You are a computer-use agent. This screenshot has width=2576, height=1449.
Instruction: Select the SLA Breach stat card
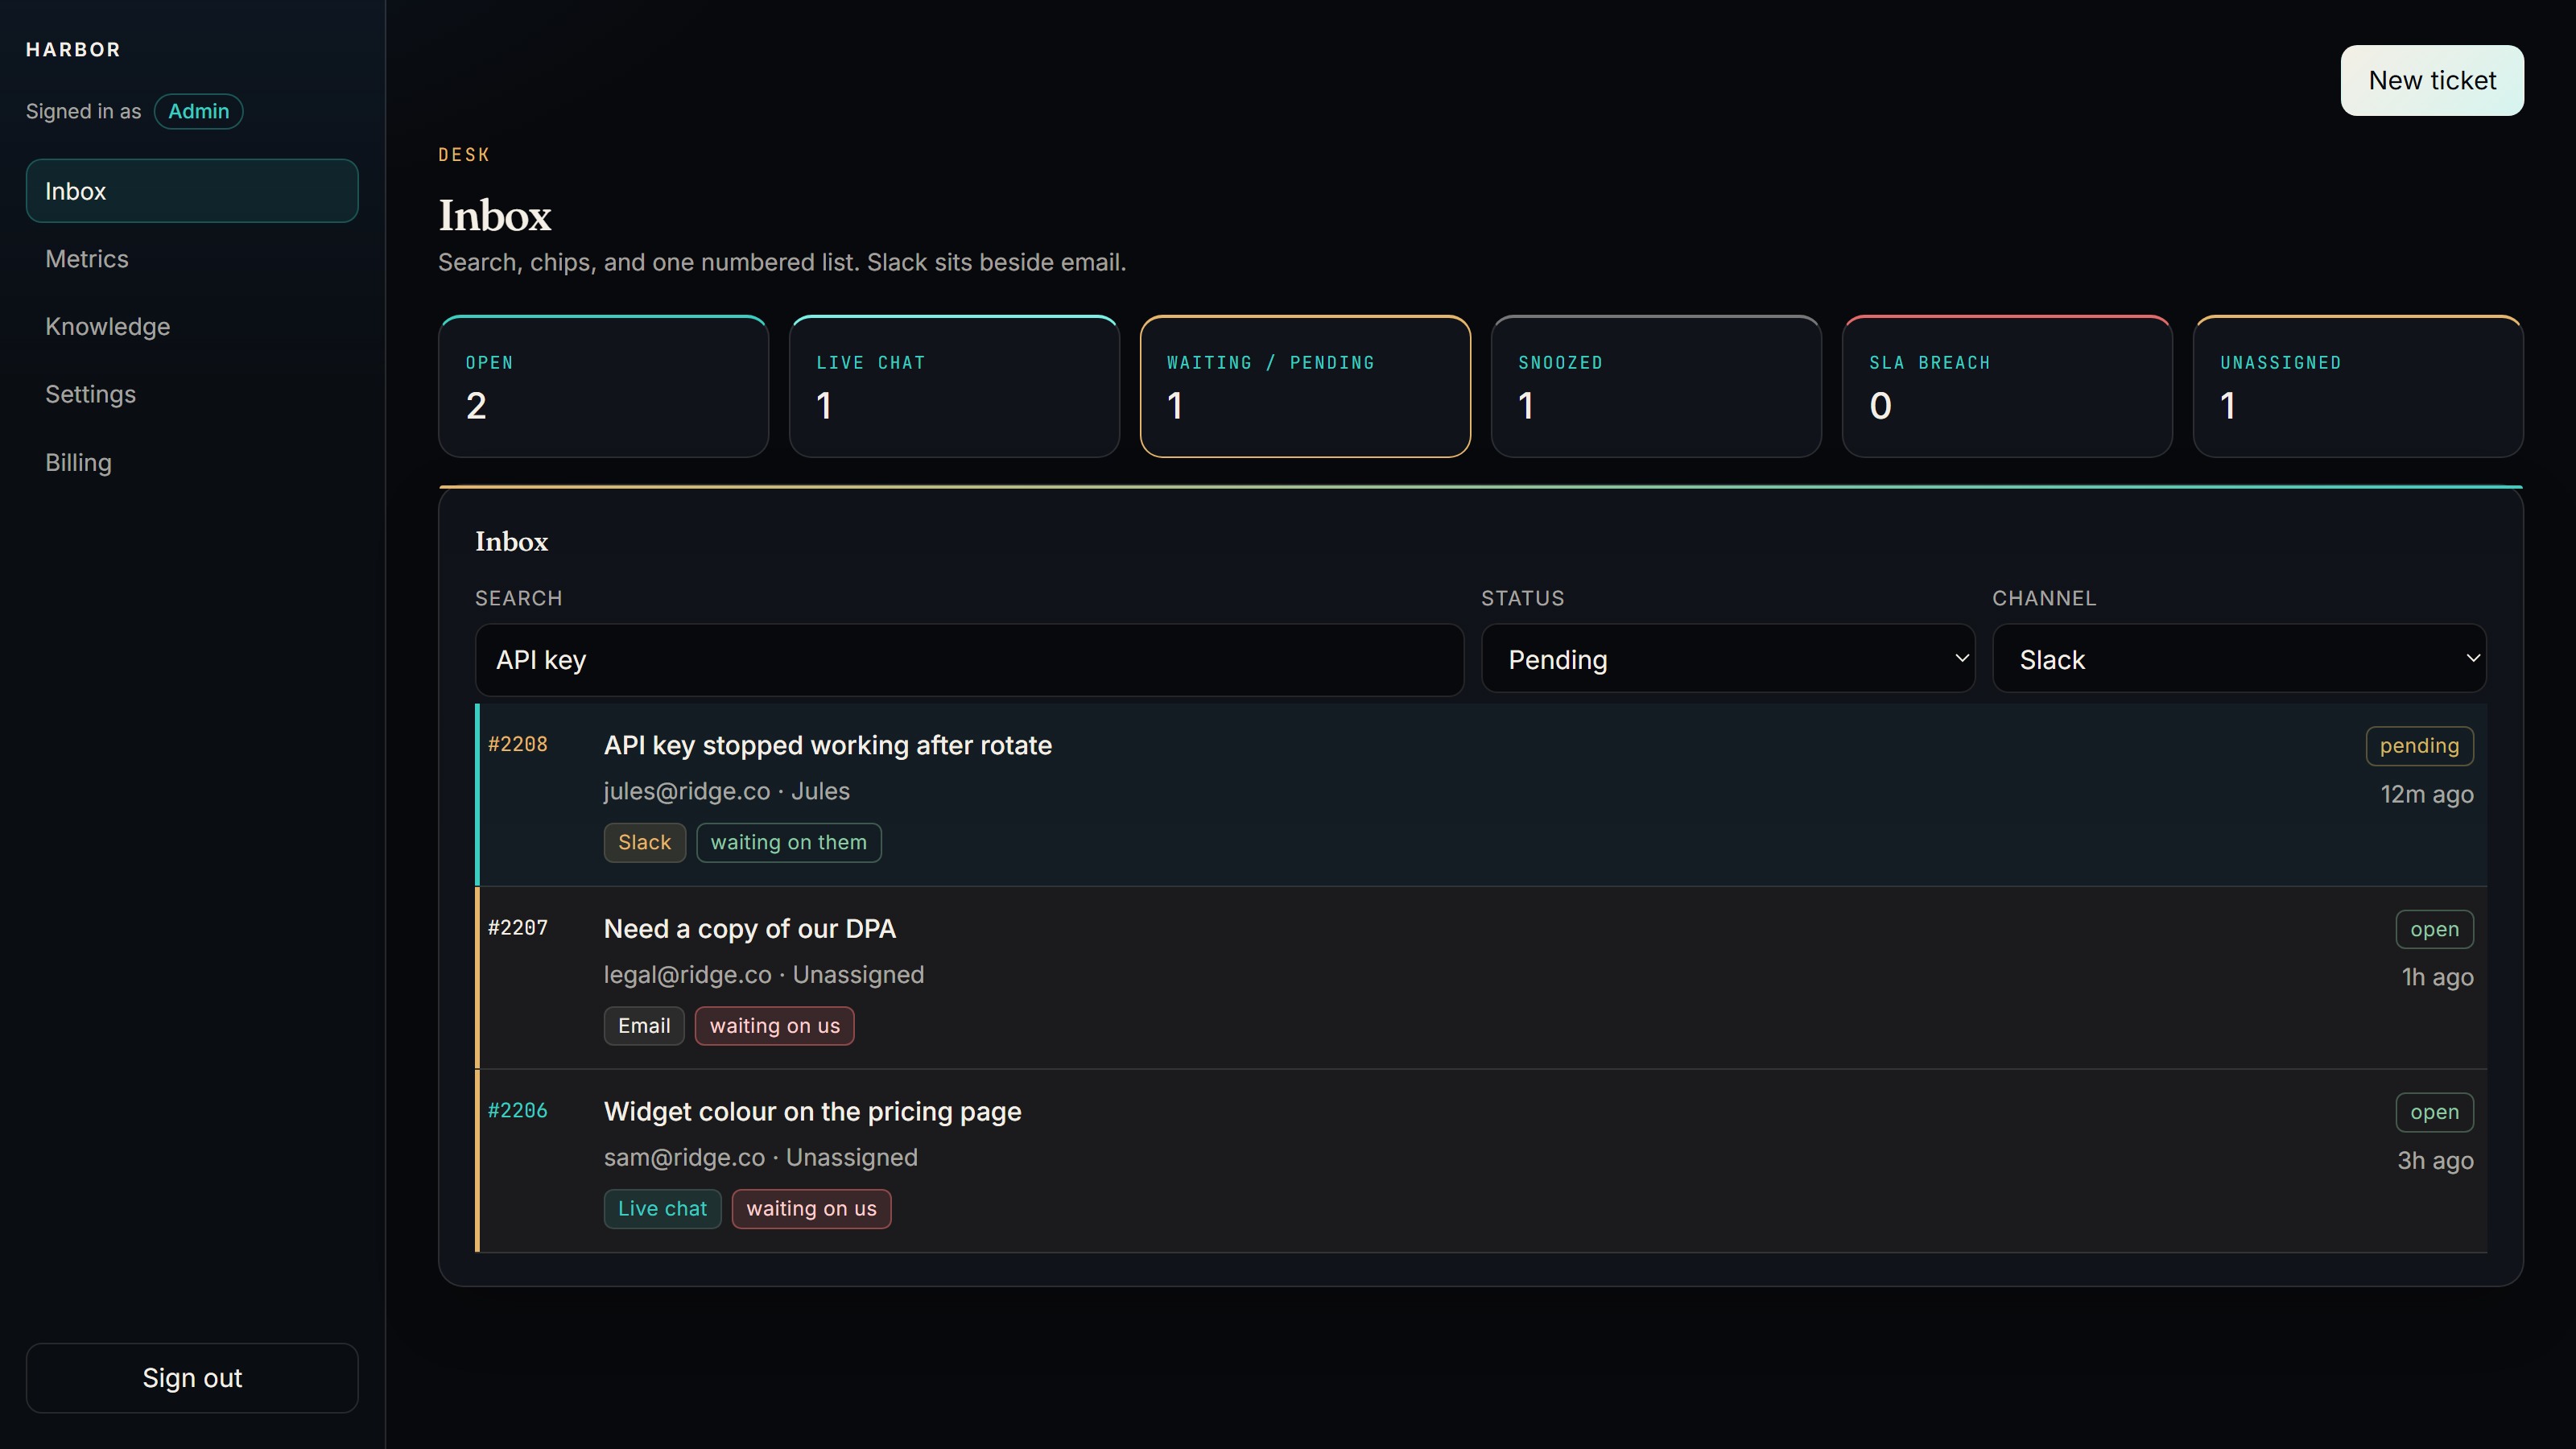pos(2007,387)
